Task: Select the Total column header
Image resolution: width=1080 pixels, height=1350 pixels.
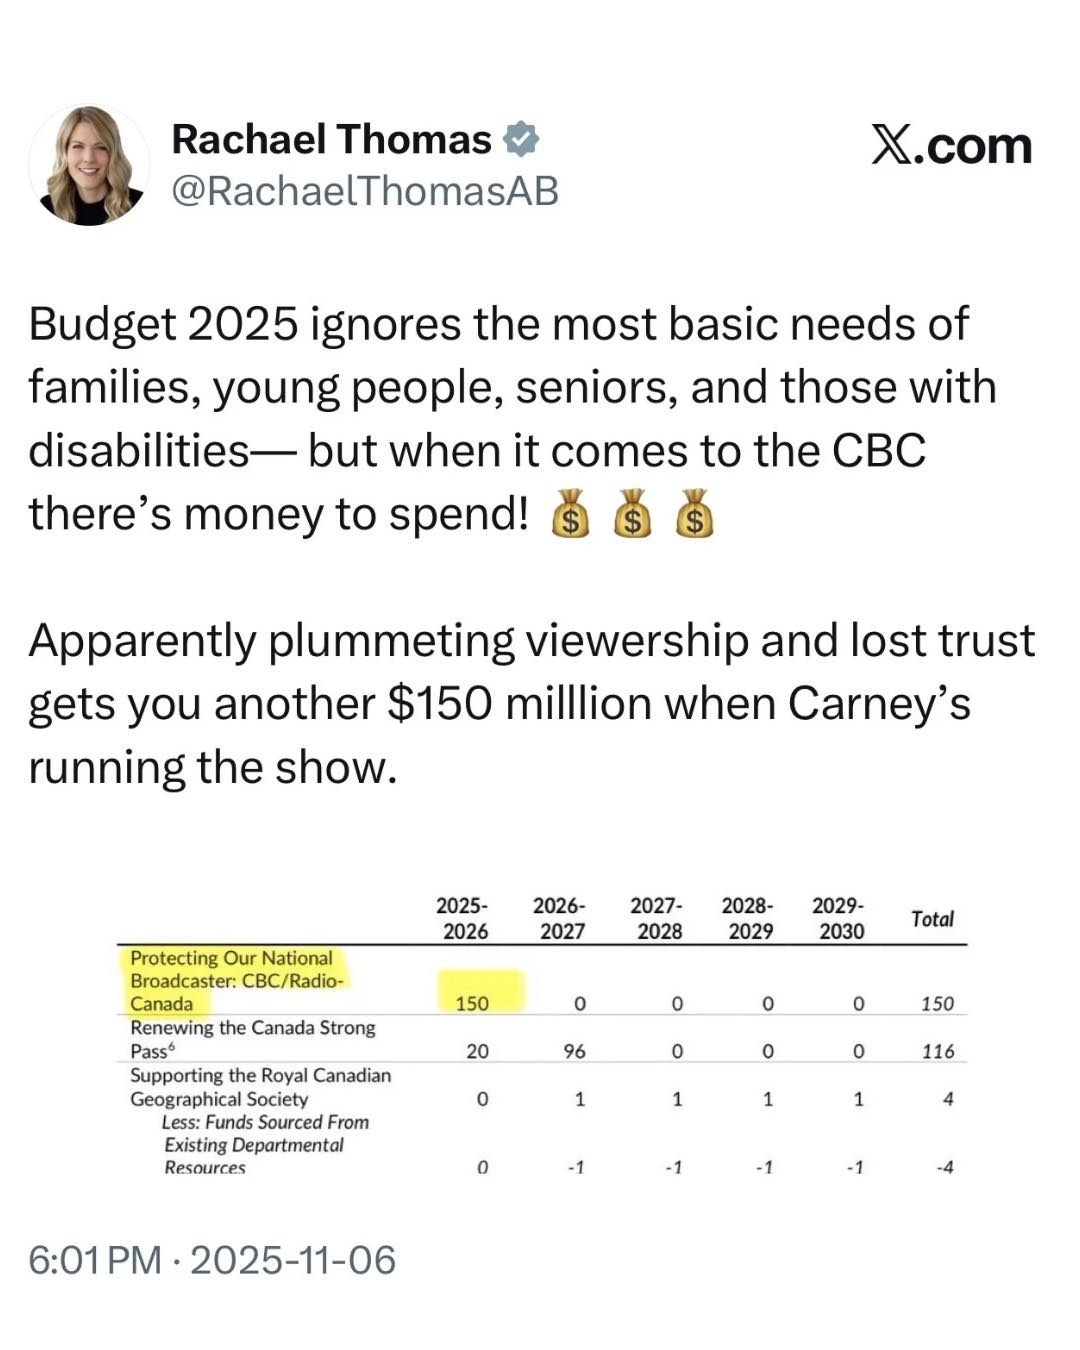Action: pos(932,919)
